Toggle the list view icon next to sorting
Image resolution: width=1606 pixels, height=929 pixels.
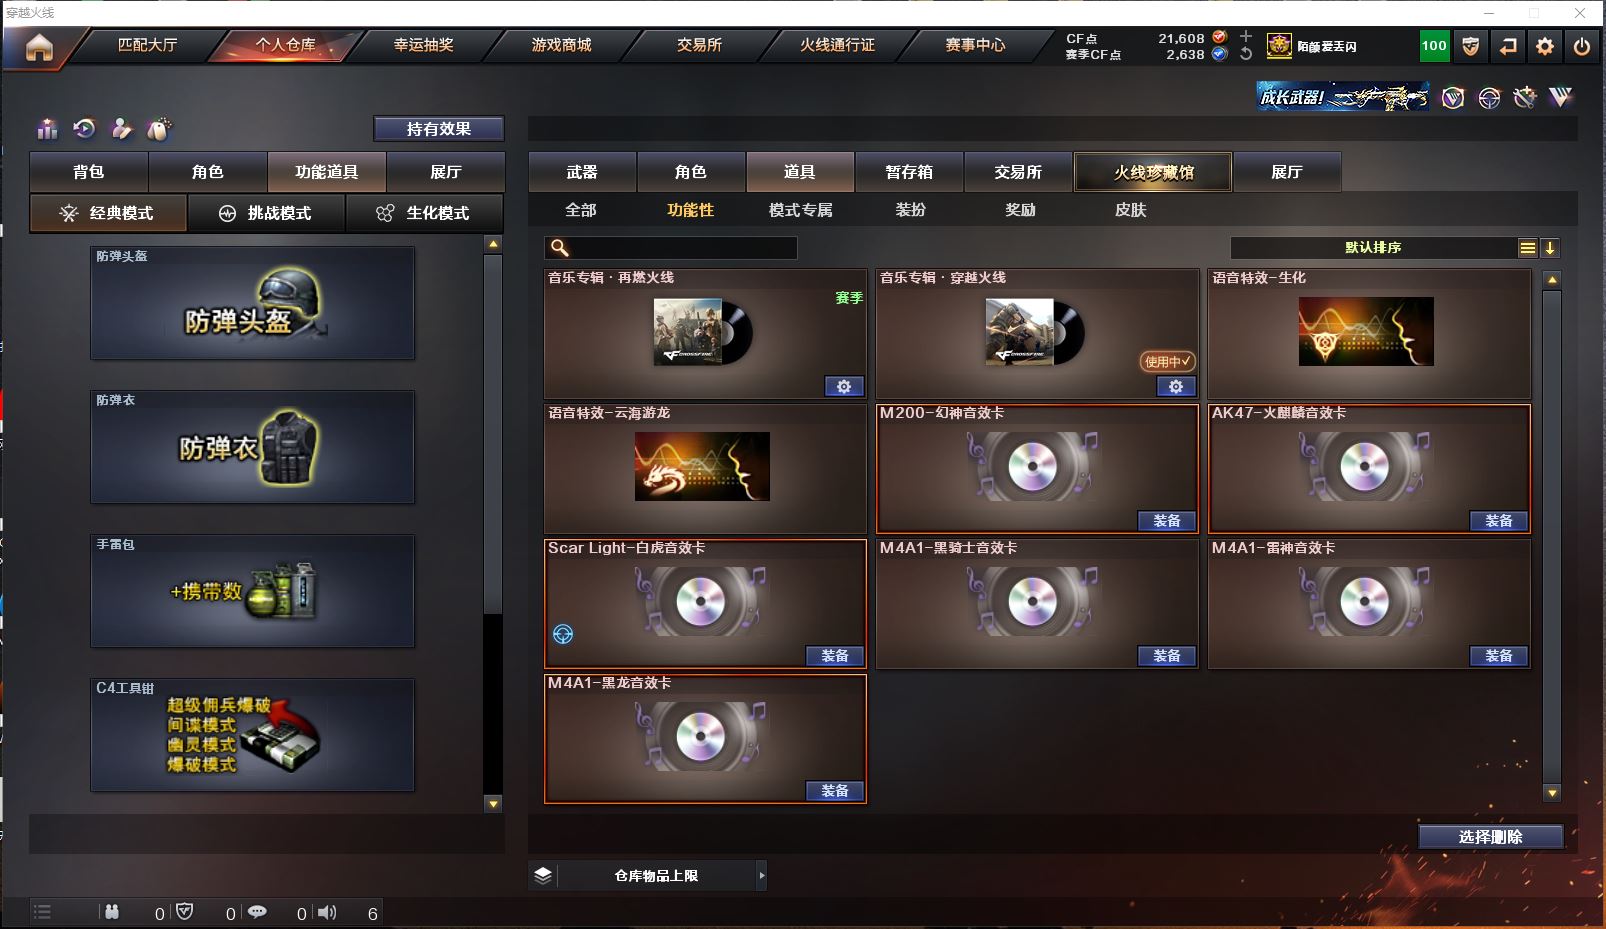click(x=1527, y=248)
